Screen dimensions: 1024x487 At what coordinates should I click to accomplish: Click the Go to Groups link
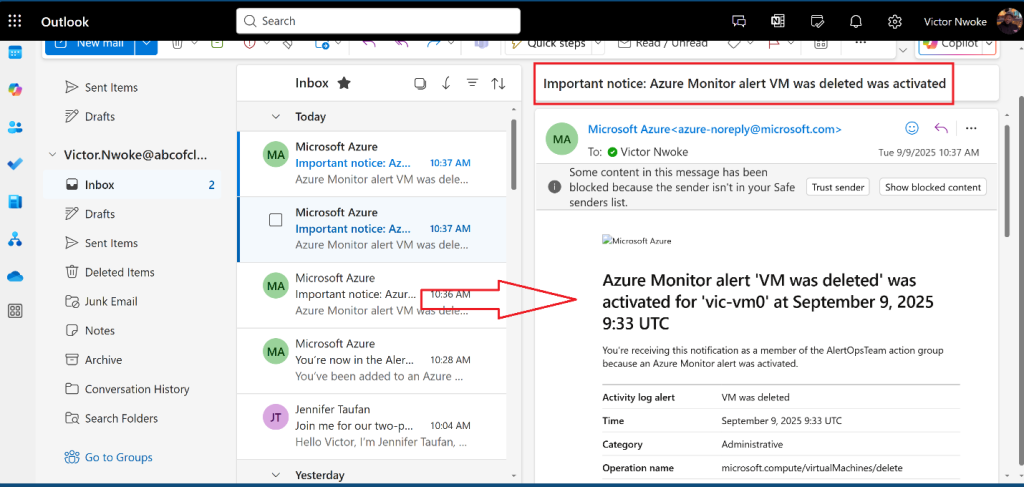118,457
